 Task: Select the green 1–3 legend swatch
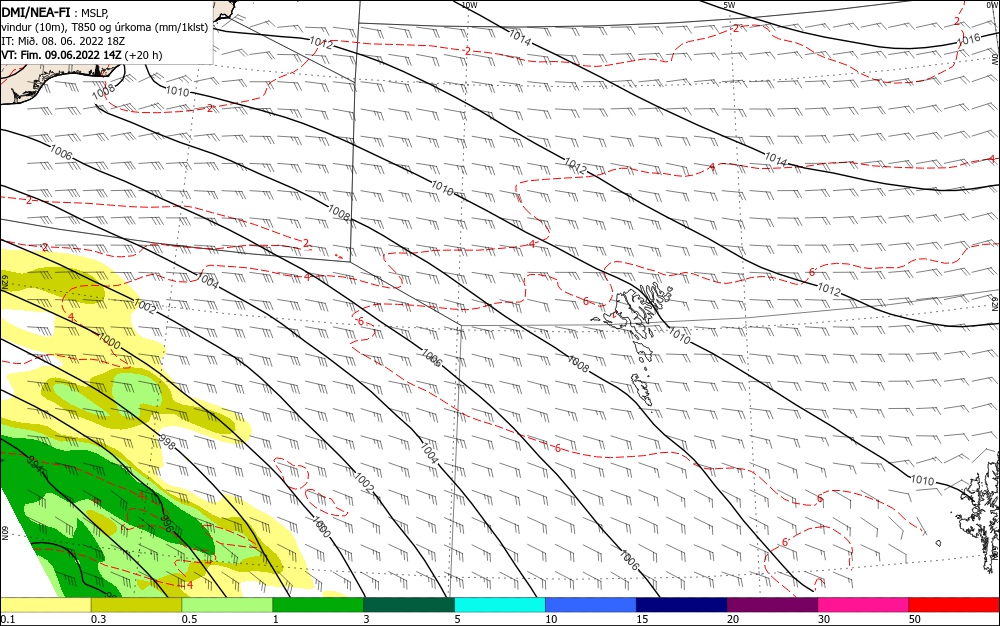(318, 605)
